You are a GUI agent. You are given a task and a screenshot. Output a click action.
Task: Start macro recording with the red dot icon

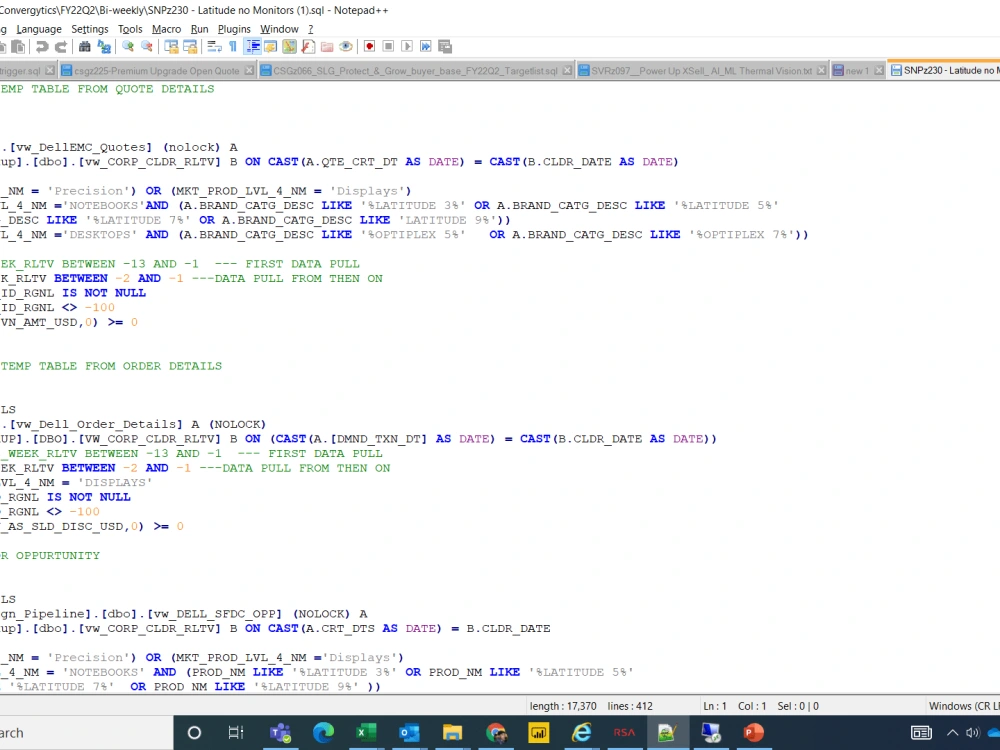[369, 47]
